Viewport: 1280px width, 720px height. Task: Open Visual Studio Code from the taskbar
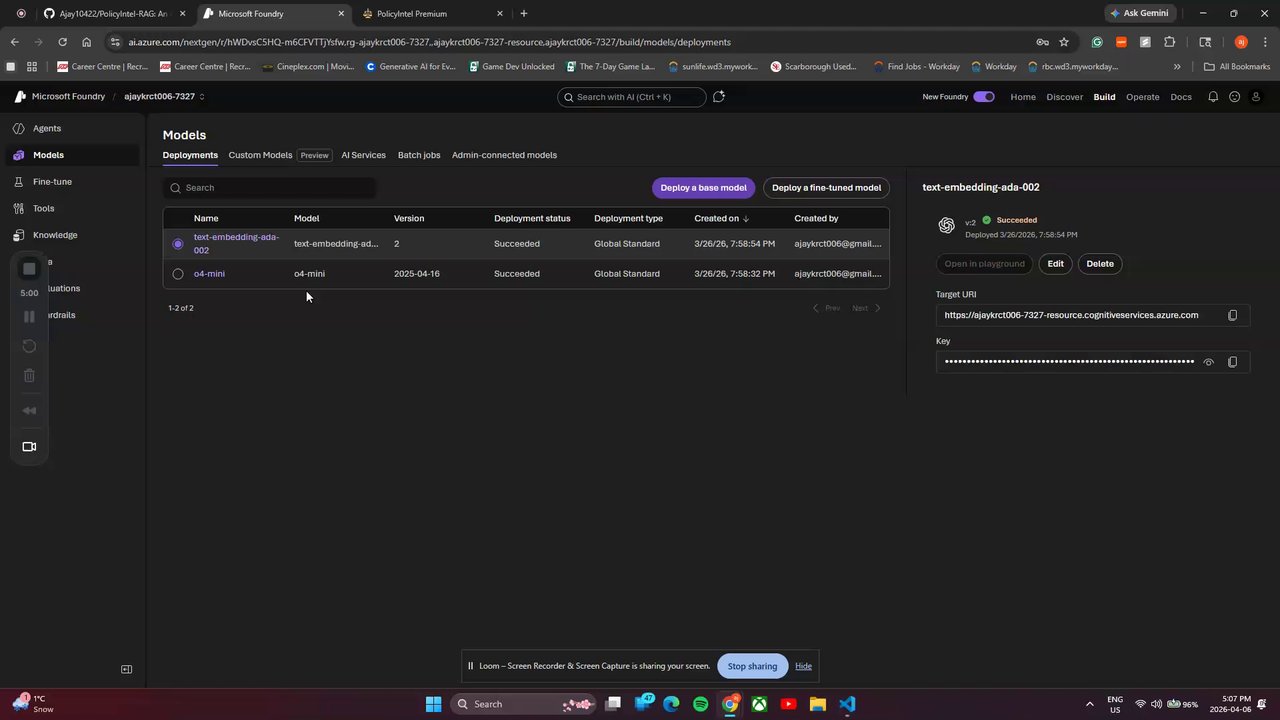pos(847,704)
